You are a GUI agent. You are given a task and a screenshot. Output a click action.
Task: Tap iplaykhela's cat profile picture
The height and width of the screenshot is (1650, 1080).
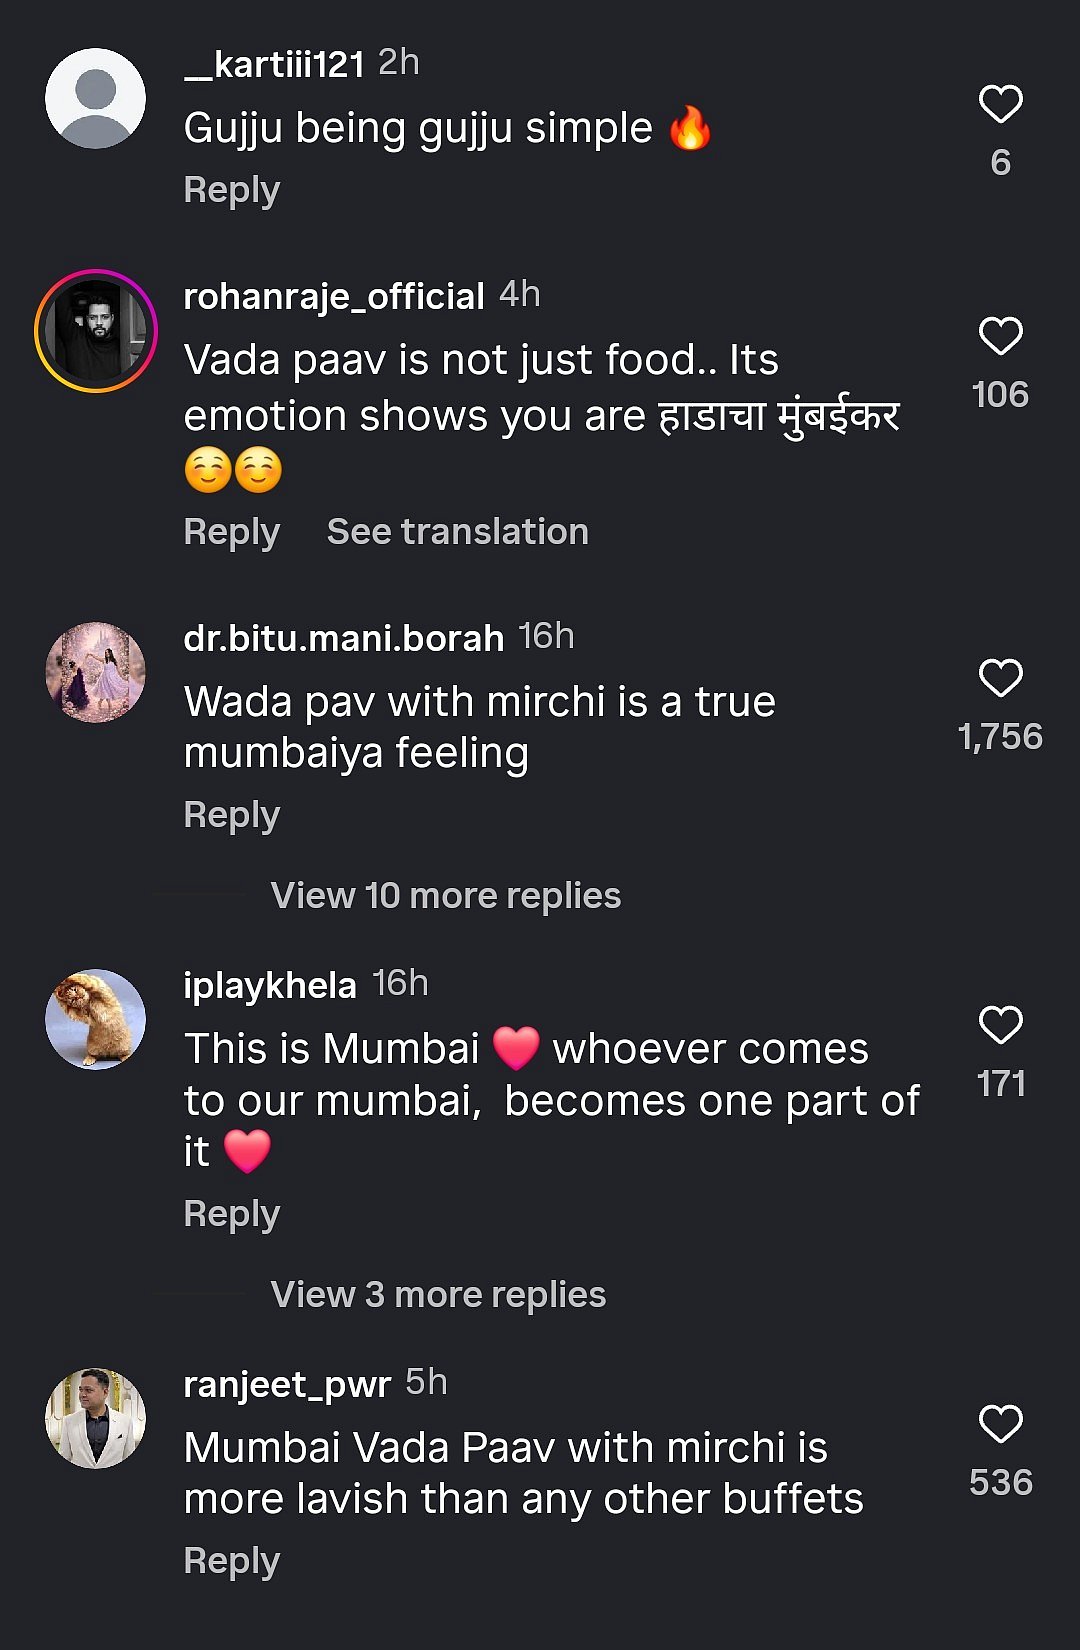96,1019
